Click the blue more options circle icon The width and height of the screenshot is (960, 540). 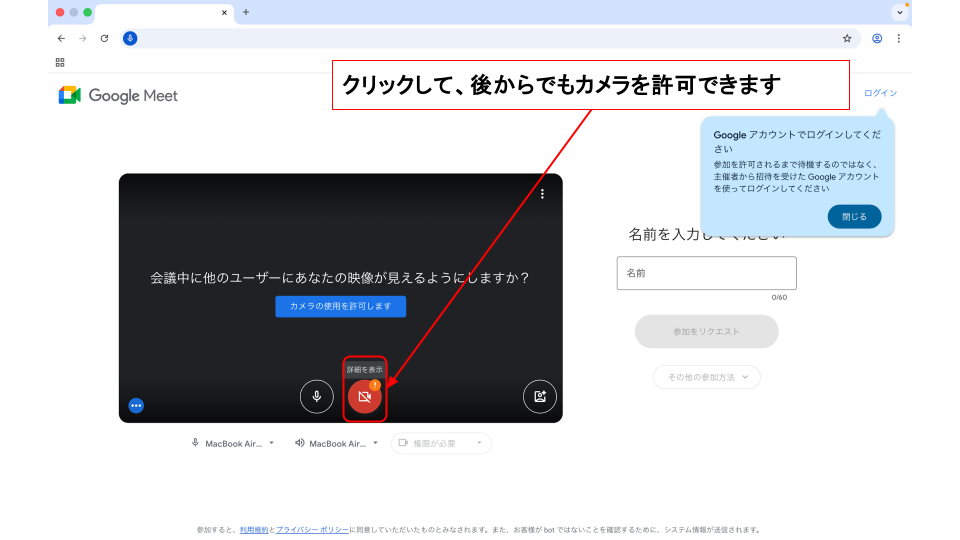point(137,405)
